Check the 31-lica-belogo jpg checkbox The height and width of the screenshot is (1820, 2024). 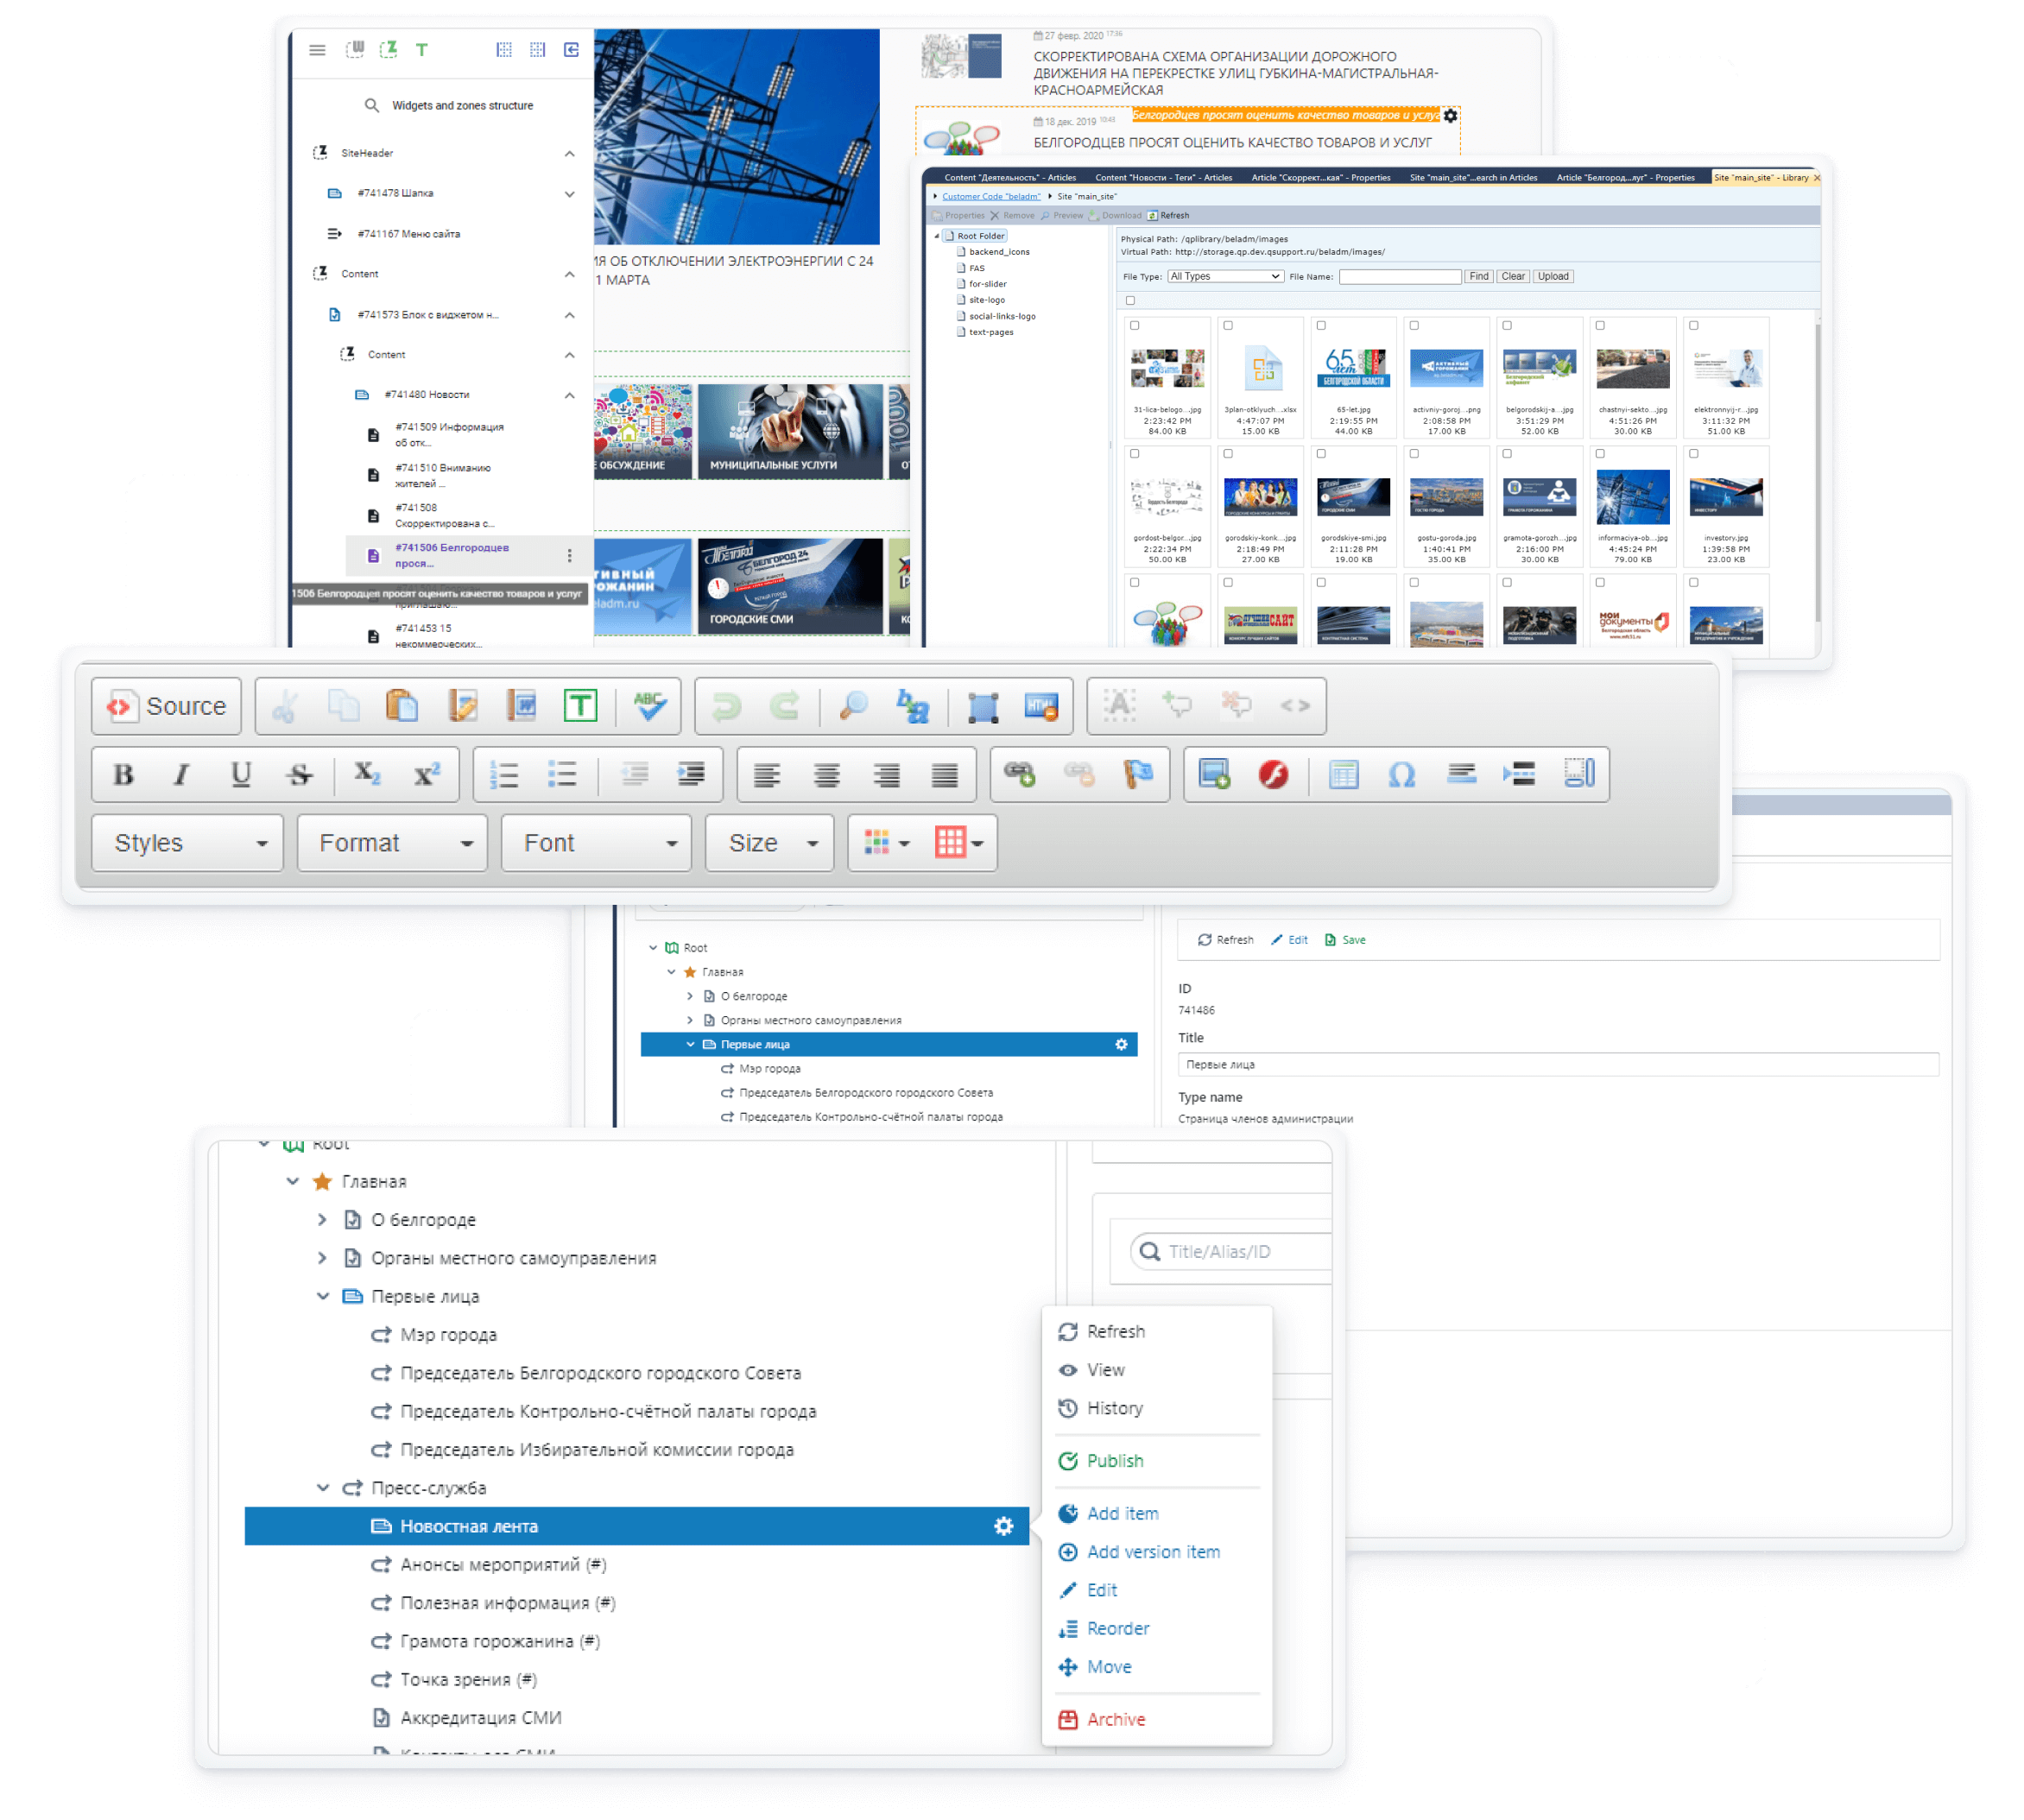(1135, 326)
